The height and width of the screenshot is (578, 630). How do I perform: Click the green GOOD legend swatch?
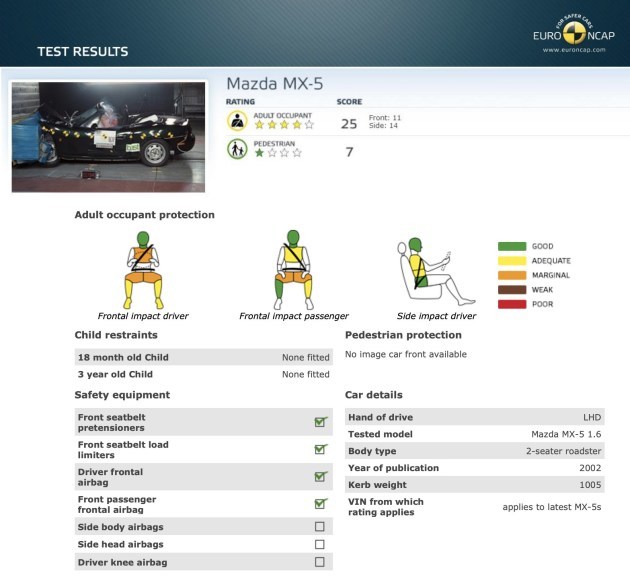pyautogui.click(x=512, y=246)
